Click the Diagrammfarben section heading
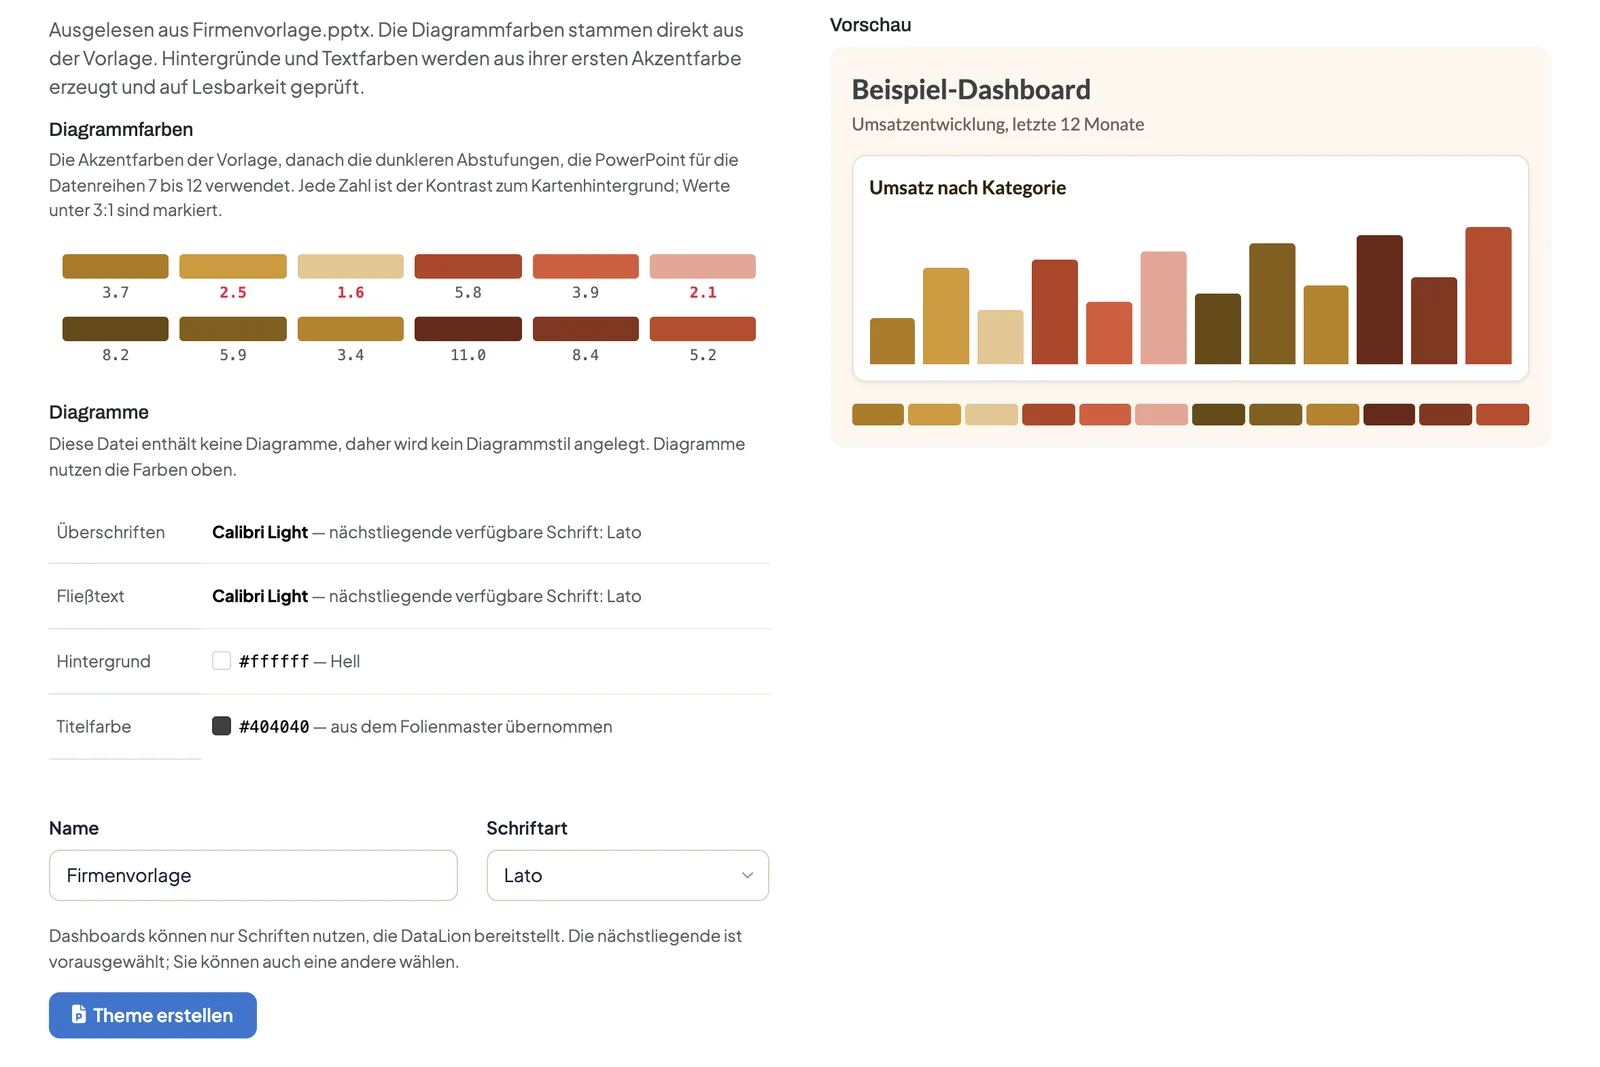Image resolution: width=1600 pixels, height=1067 pixels. tap(121, 129)
